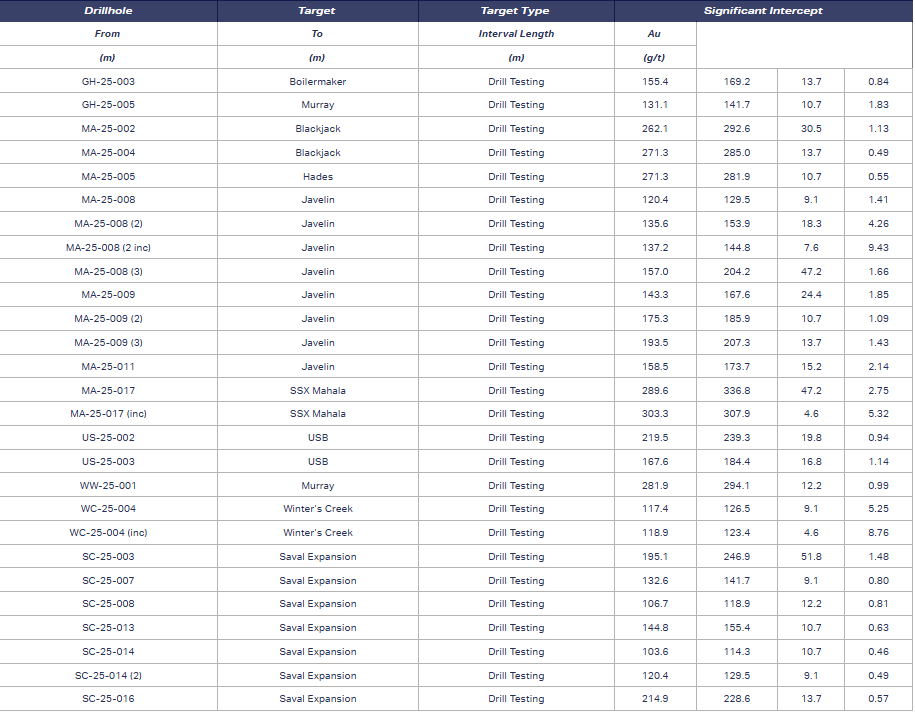Screen dimensions: 915x715
Task: Select the 30.5 interval length value
Action: (x=811, y=129)
